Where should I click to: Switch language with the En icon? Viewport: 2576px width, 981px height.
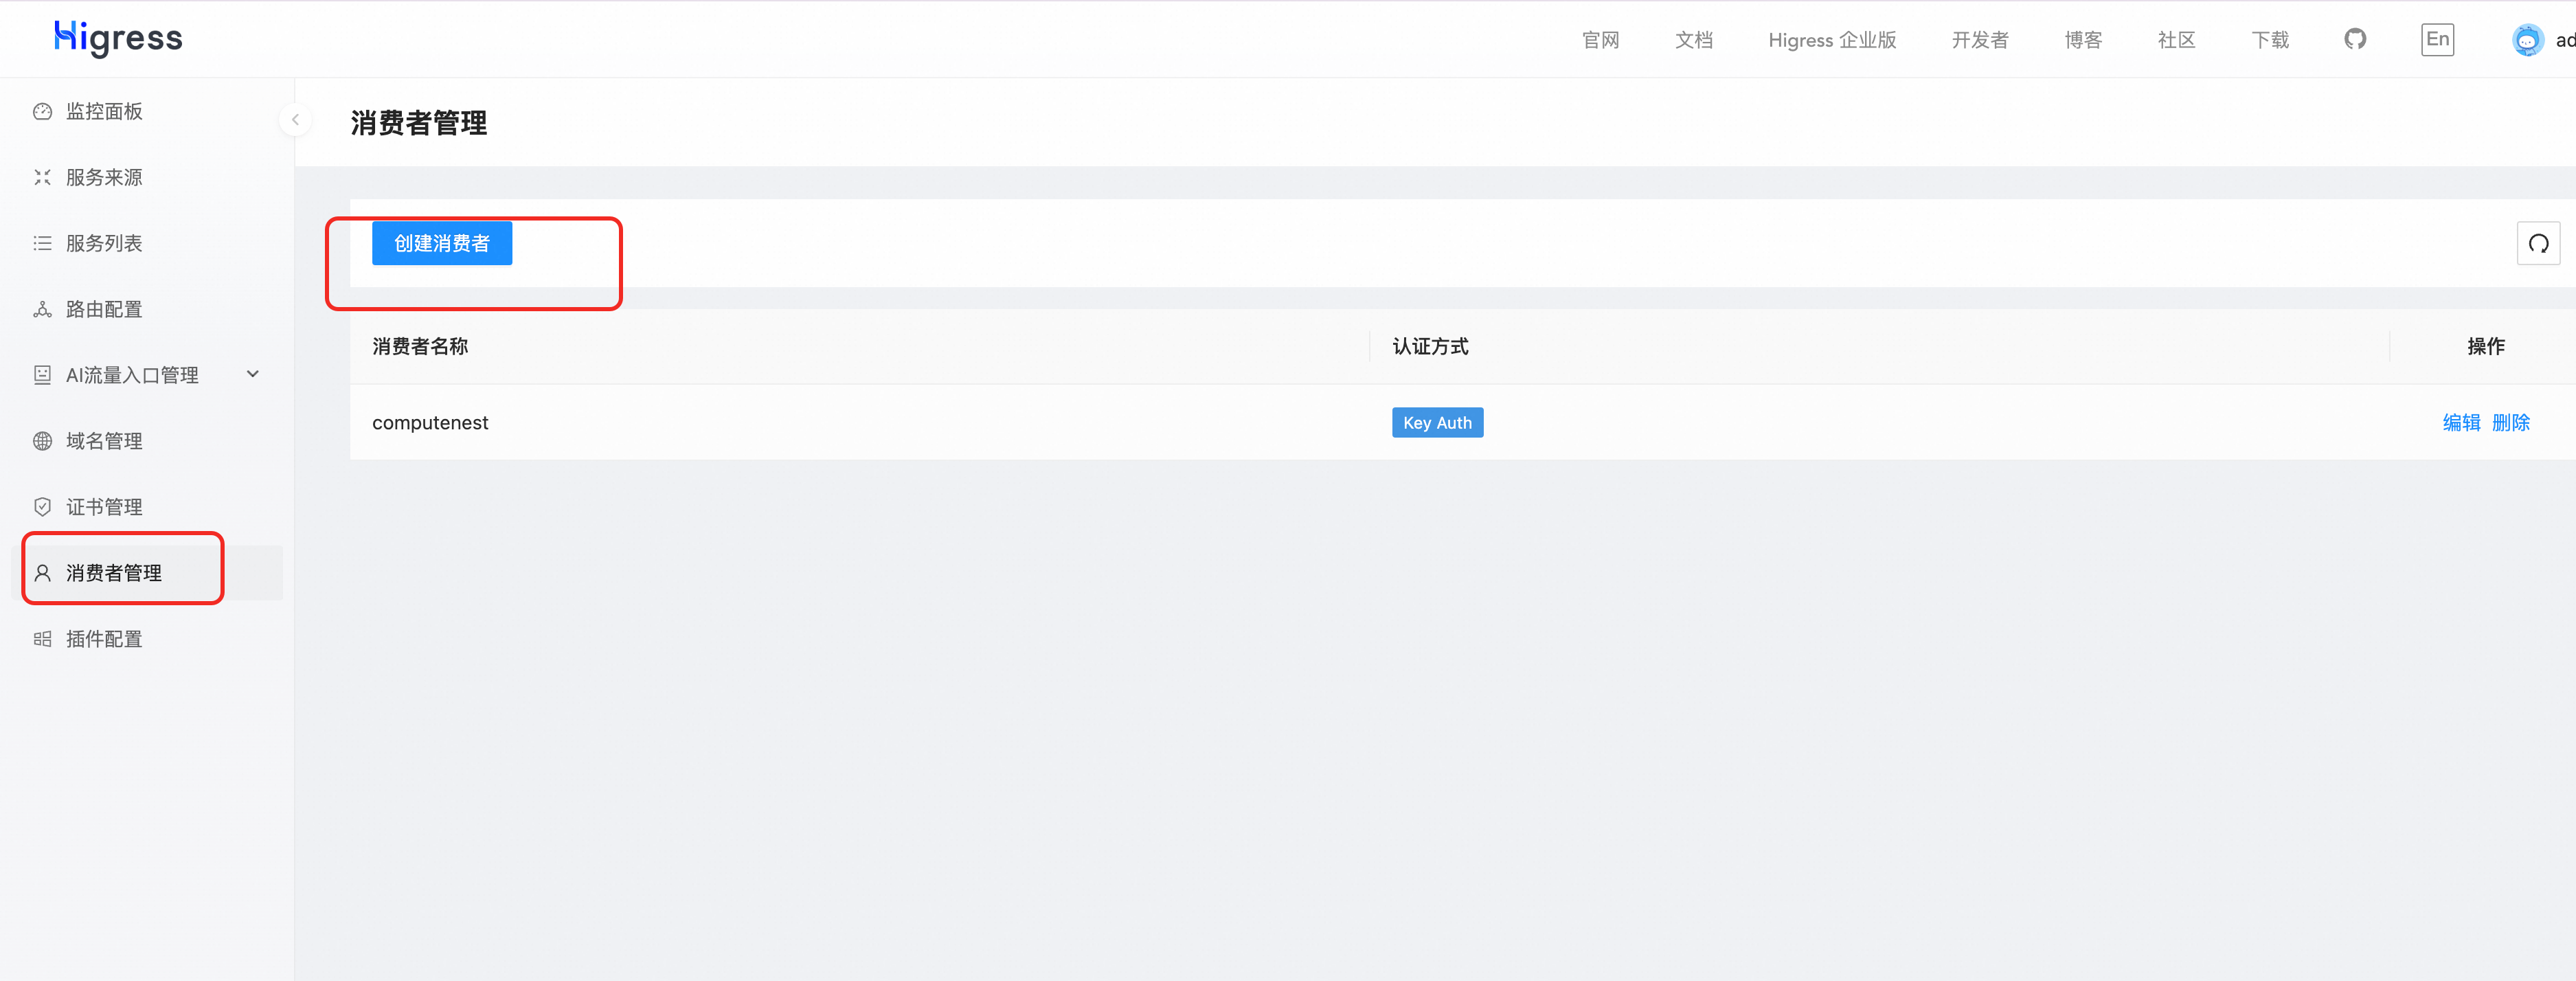pyautogui.click(x=2436, y=39)
